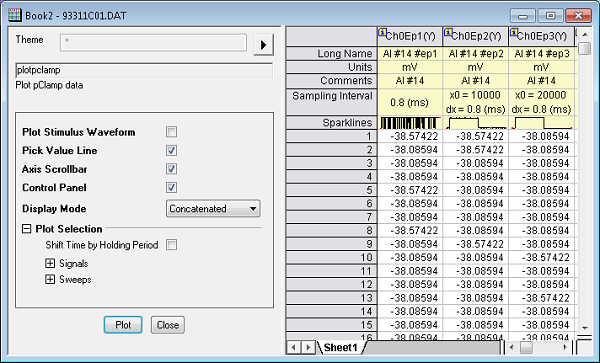Screen dimensions: 600x363
Task: Collapse the Plot Selection section
Action: pos(26,229)
